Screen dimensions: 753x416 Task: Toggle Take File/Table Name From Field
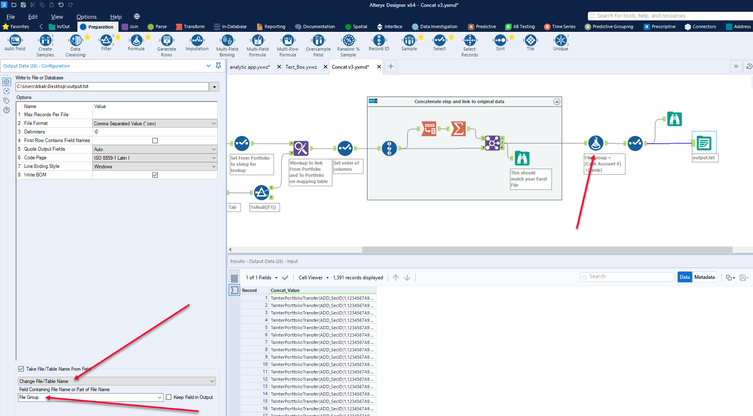tap(22, 369)
